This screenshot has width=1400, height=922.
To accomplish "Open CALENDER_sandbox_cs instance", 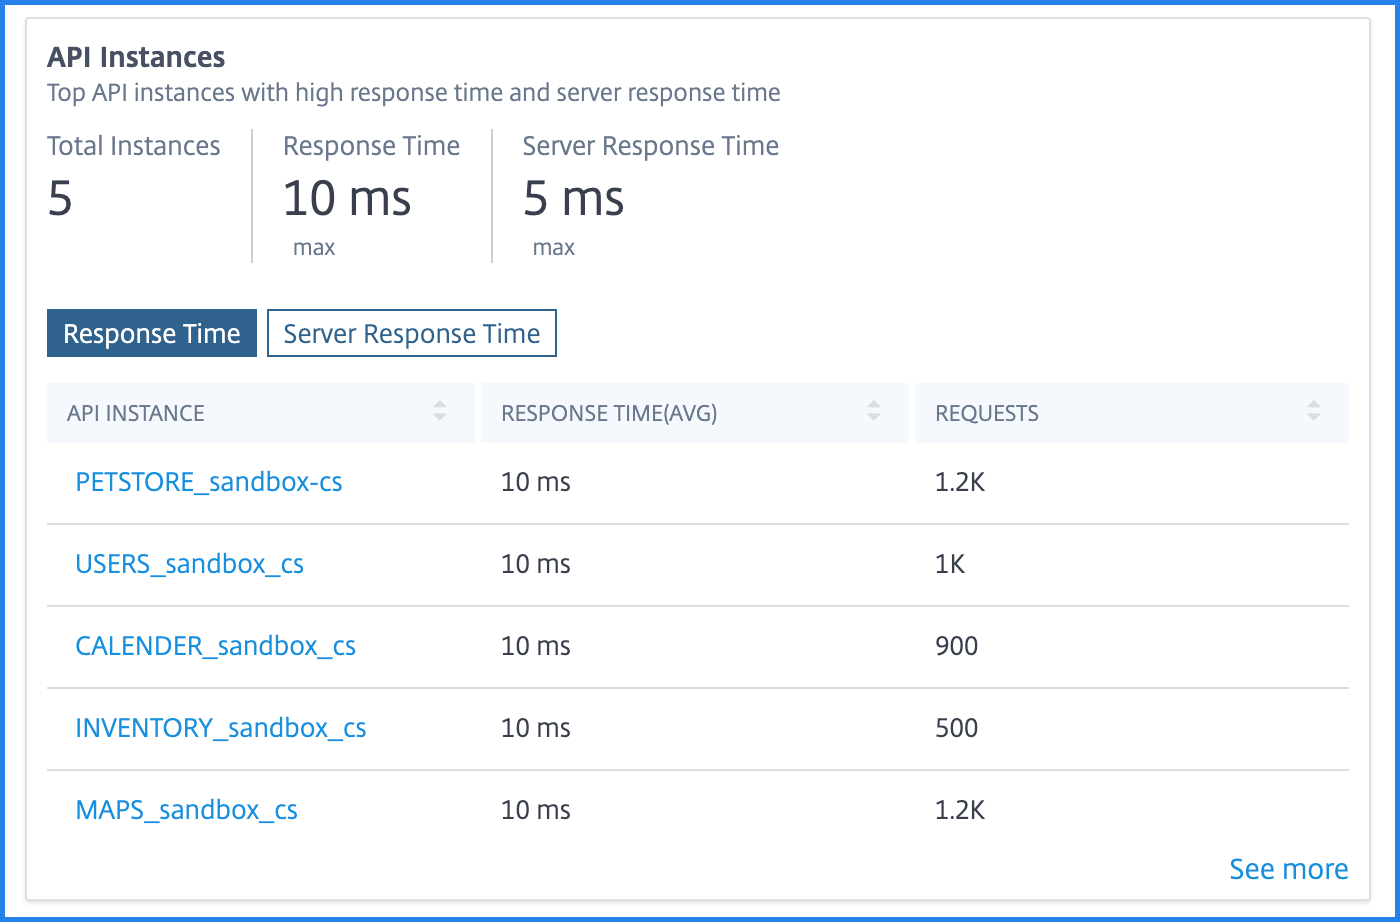I will click(216, 646).
